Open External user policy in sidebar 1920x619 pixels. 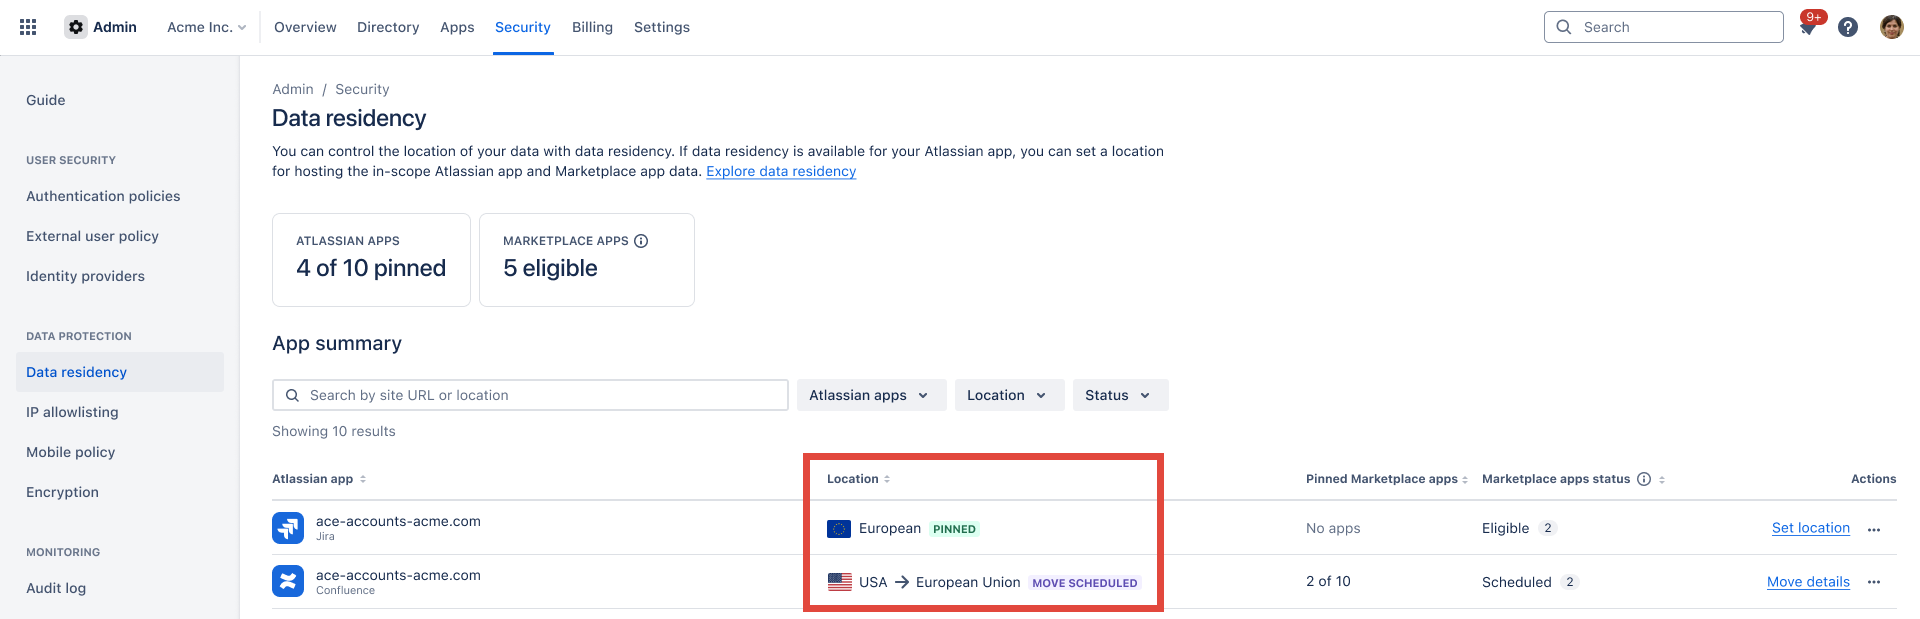pos(92,236)
